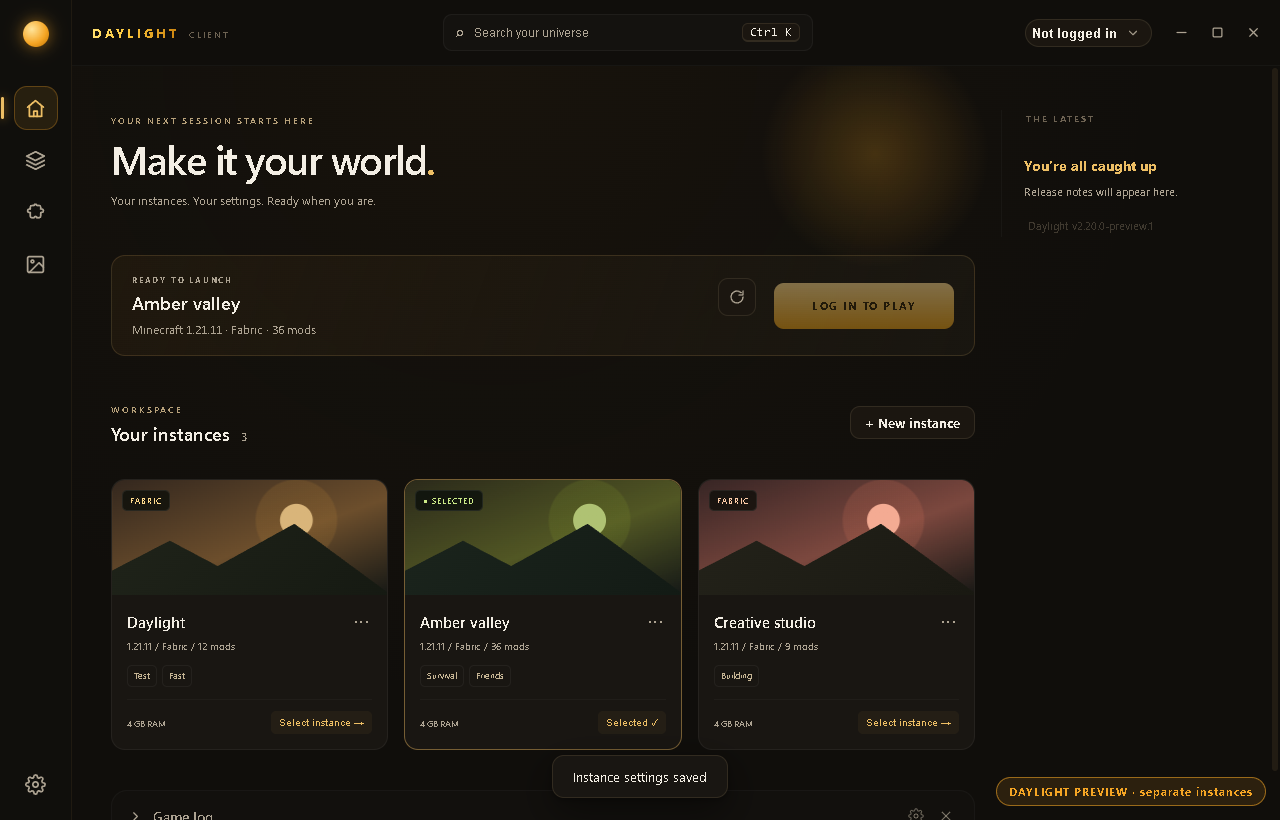1280x820 pixels.
Task: Open the screenshots image sidebar icon
Action: (36, 264)
